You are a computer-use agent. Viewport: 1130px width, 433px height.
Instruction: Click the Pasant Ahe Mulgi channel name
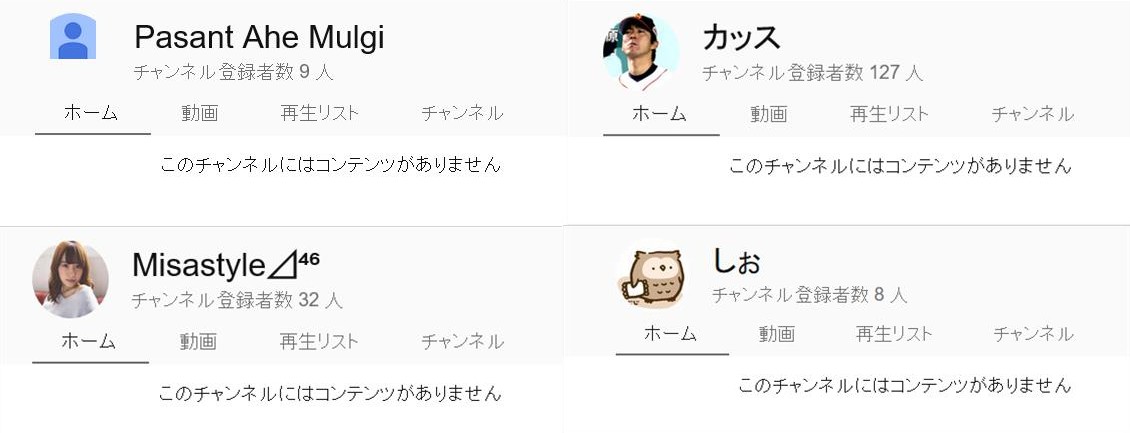tap(259, 38)
